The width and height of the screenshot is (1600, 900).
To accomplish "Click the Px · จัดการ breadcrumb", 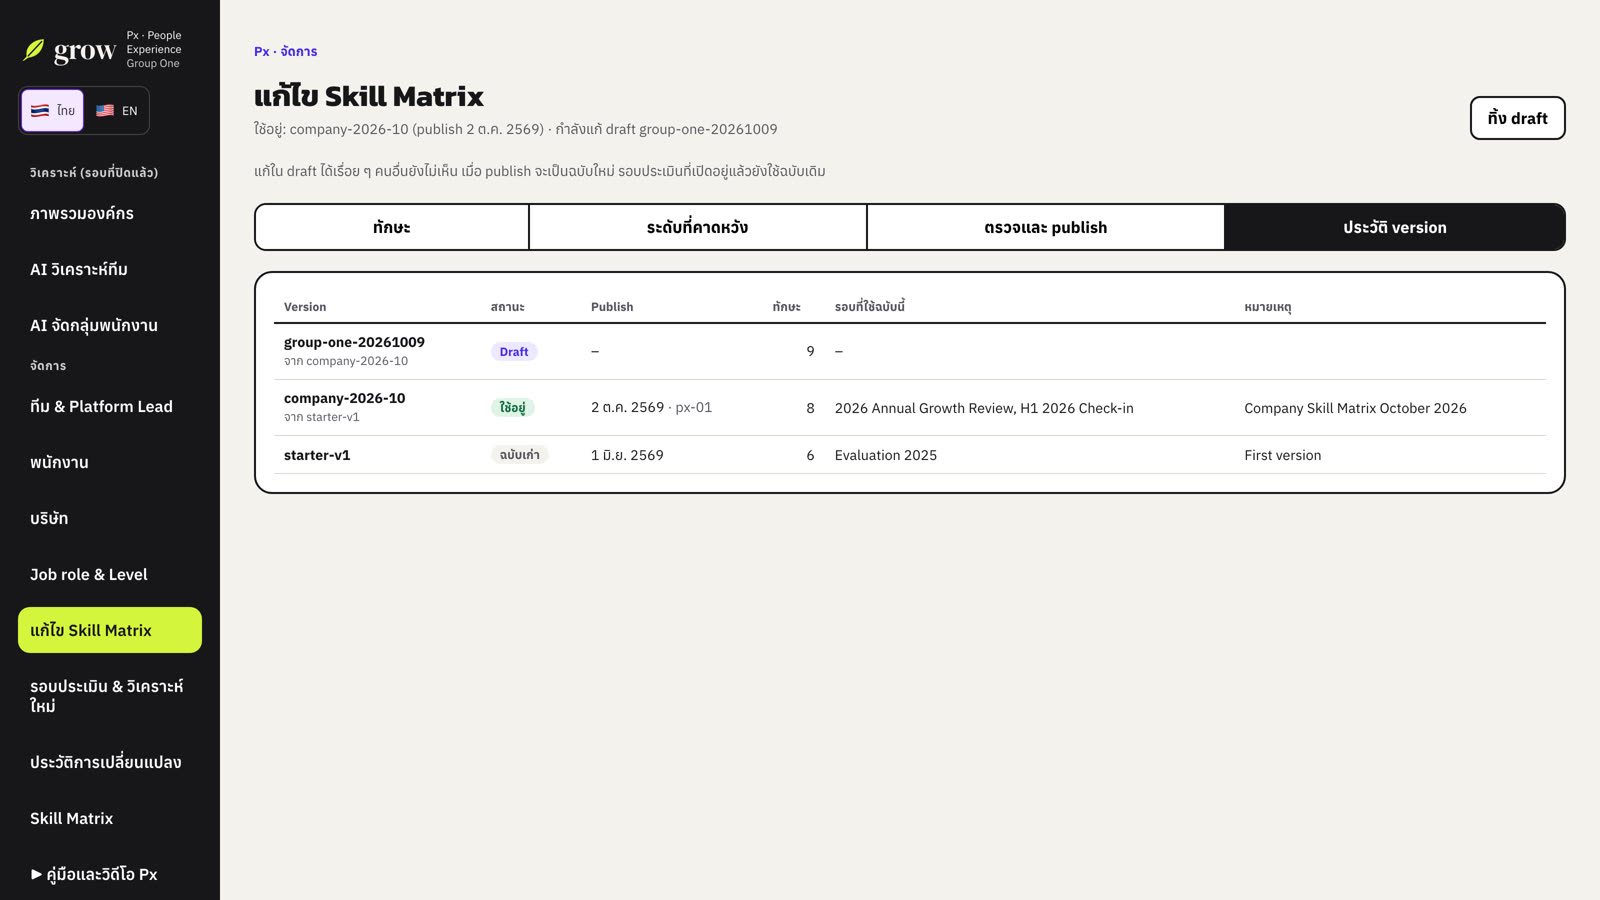I will (x=285, y=51).
